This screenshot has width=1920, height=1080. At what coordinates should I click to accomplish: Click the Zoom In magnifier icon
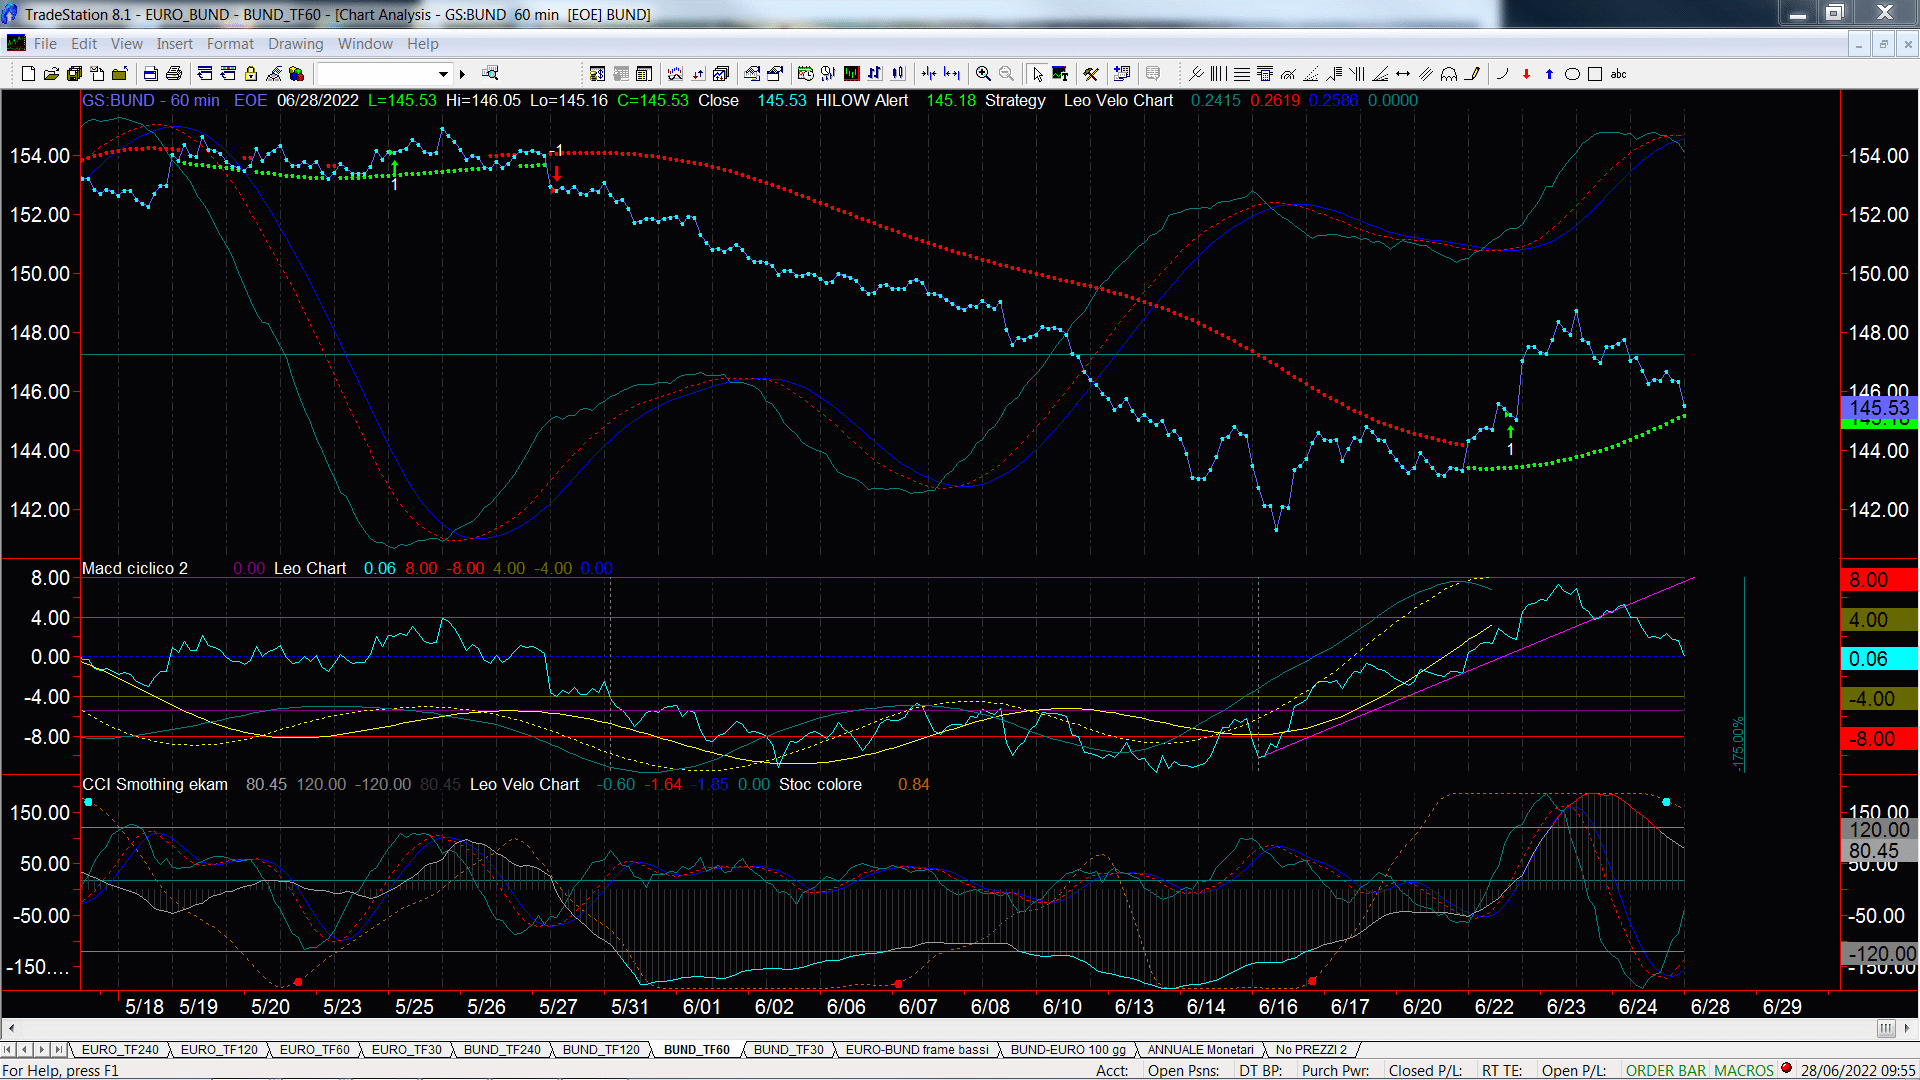983,74
